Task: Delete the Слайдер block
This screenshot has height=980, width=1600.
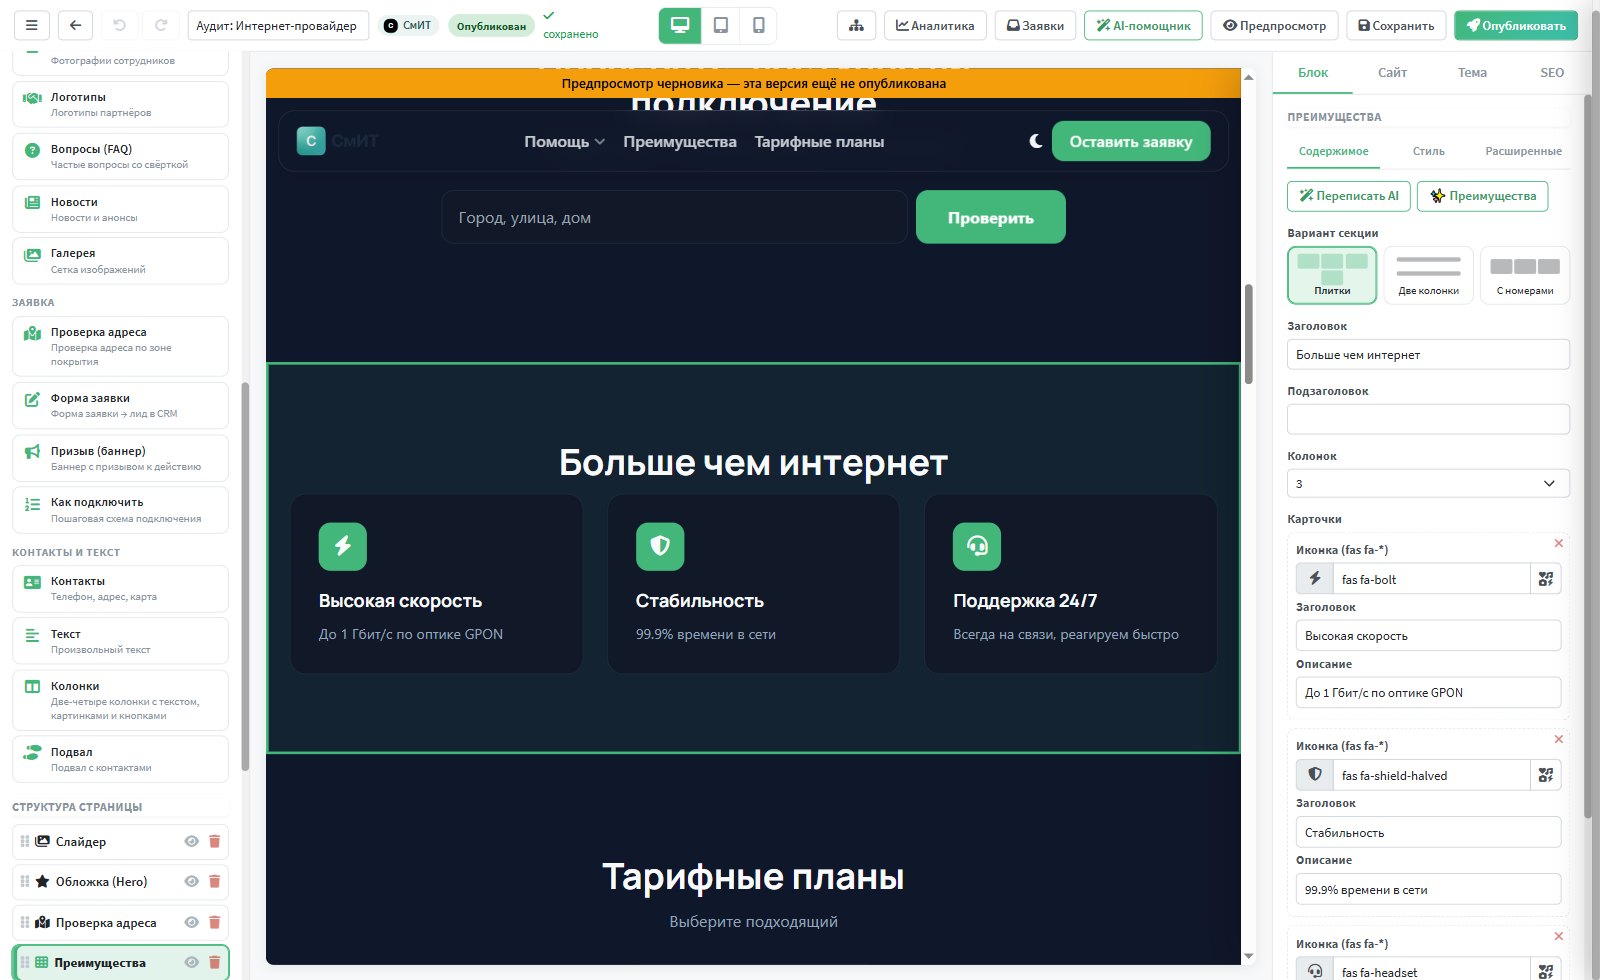Action: pyautogui.click(x=214, y=842)
